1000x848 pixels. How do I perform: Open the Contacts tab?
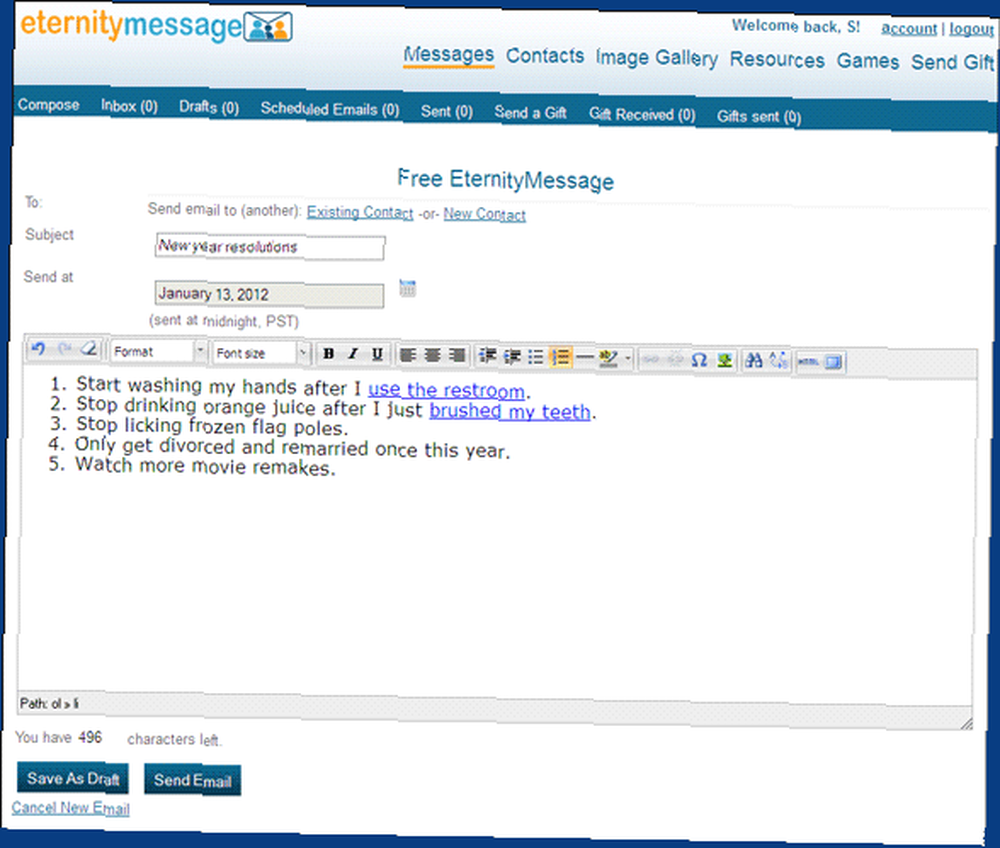545,56
